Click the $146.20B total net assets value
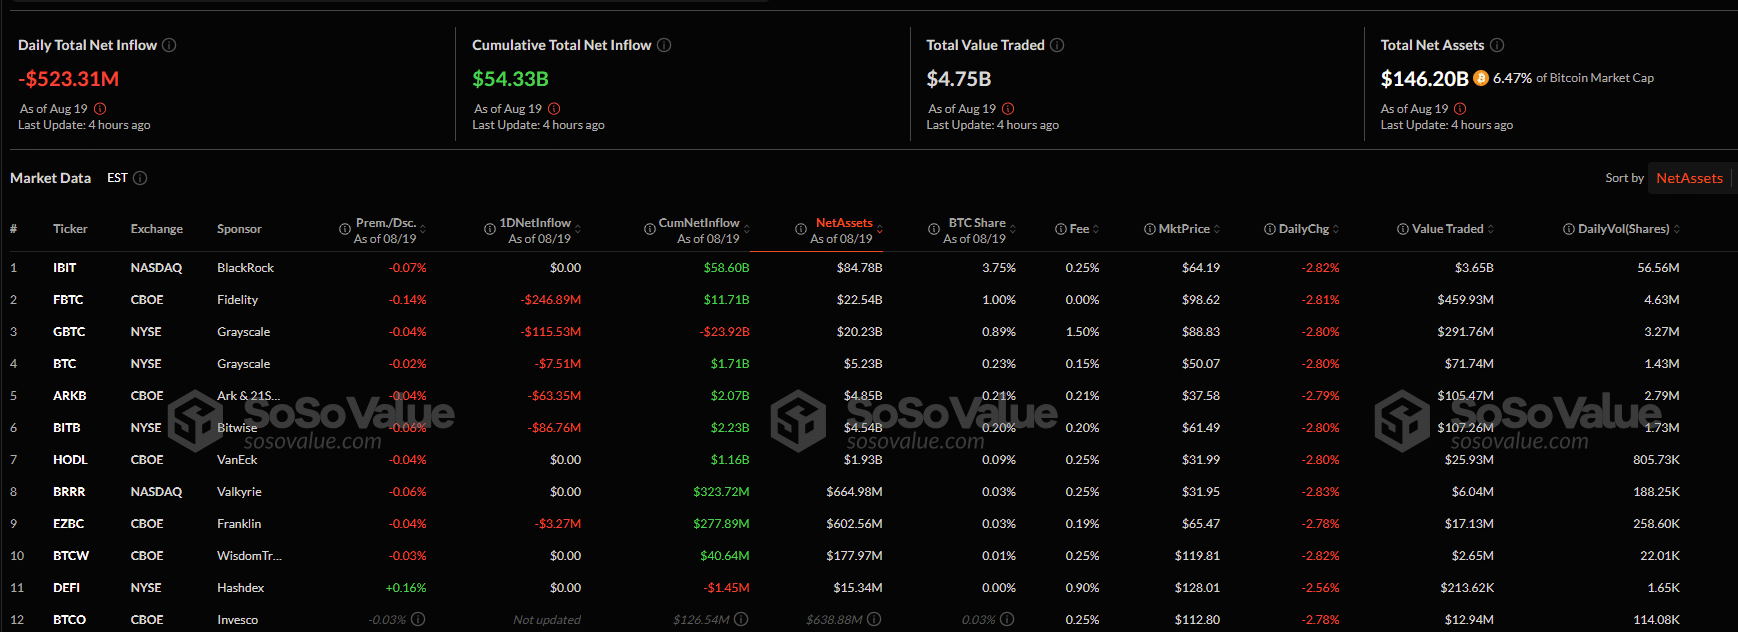 pyautogui.click(x=1424, y=79)
